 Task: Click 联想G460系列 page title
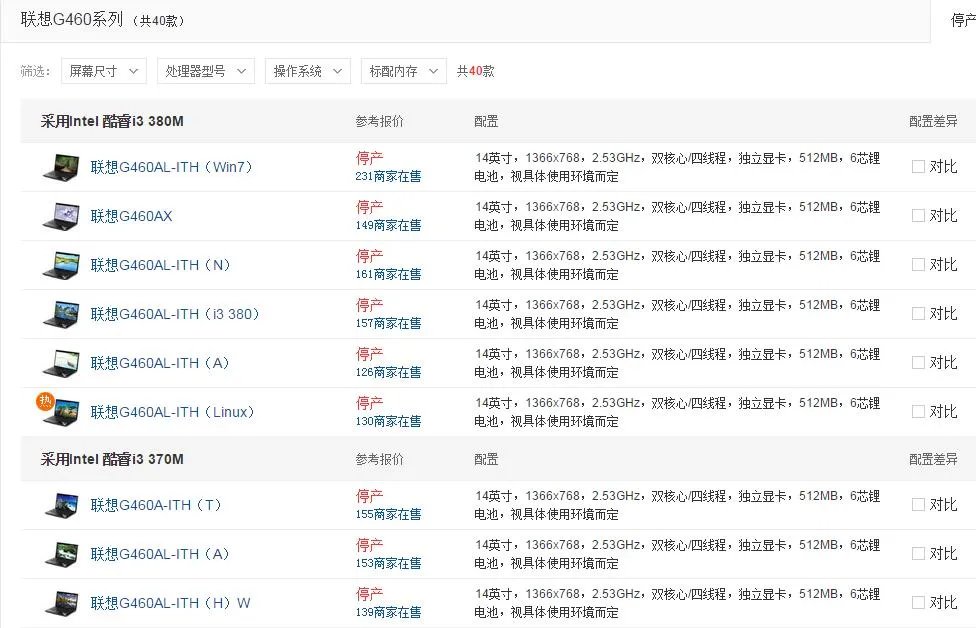72,19
